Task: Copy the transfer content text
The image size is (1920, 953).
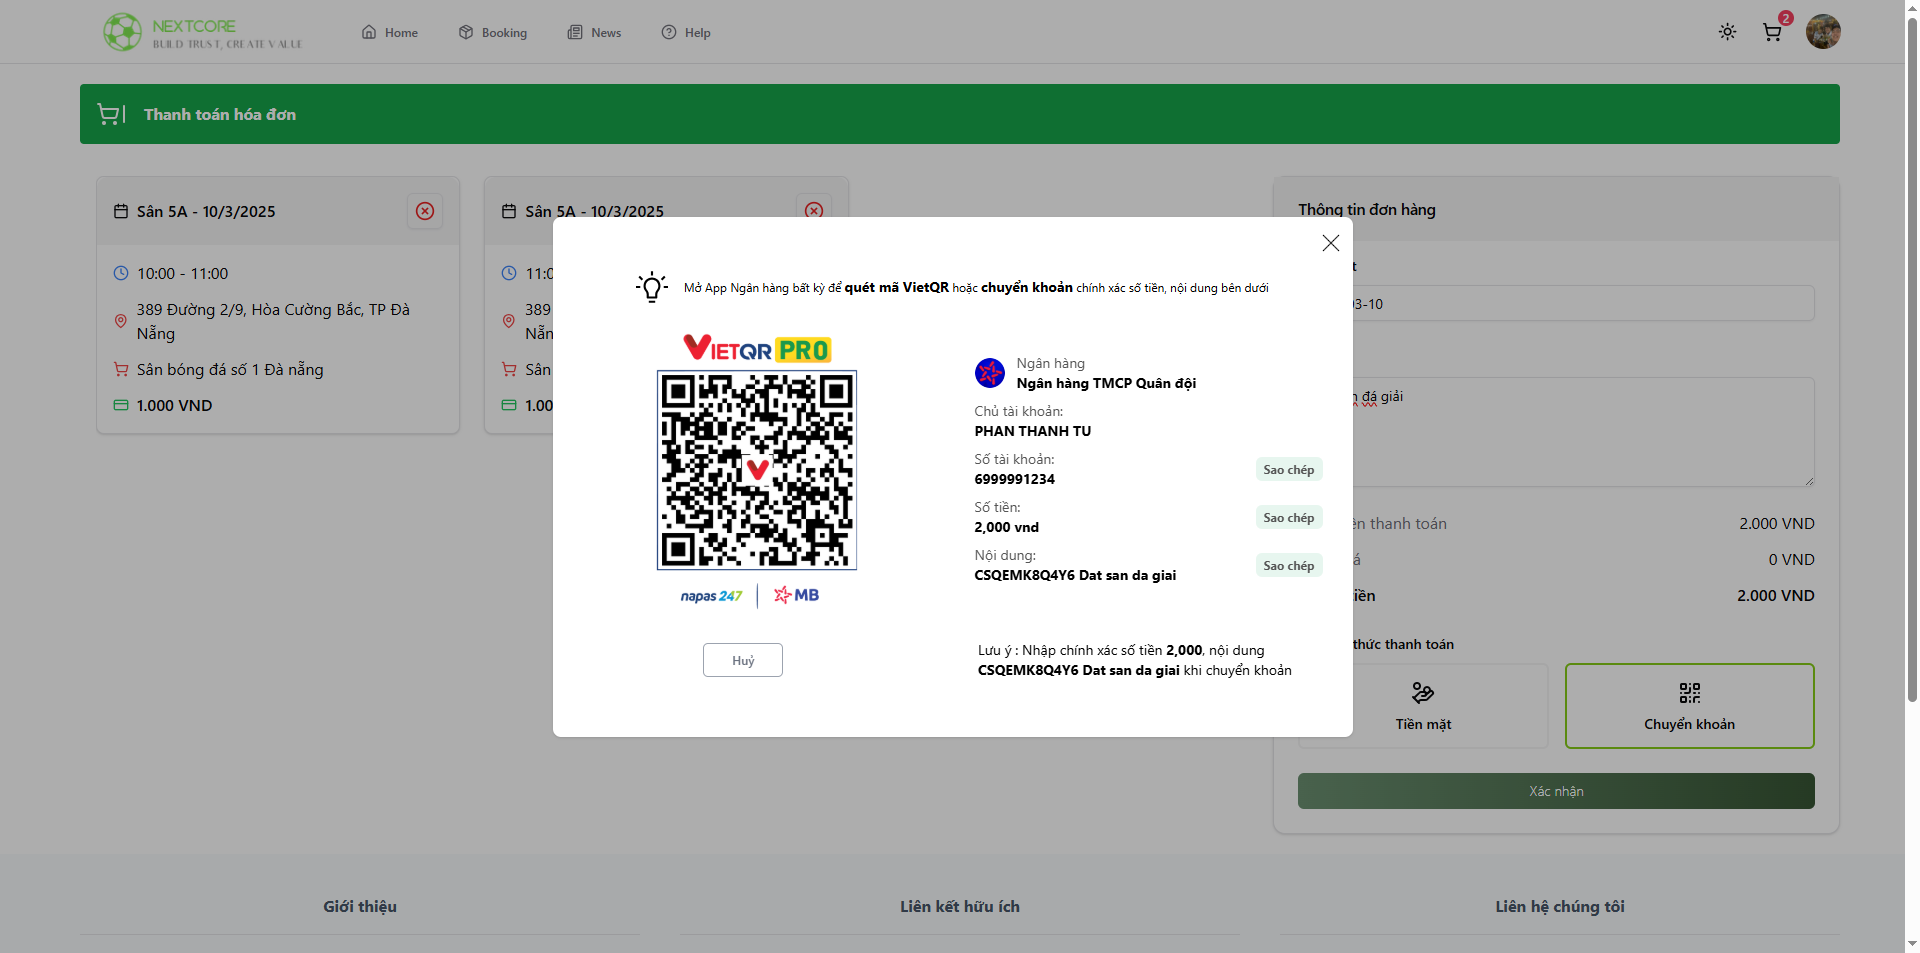Action: (1288, 566)
